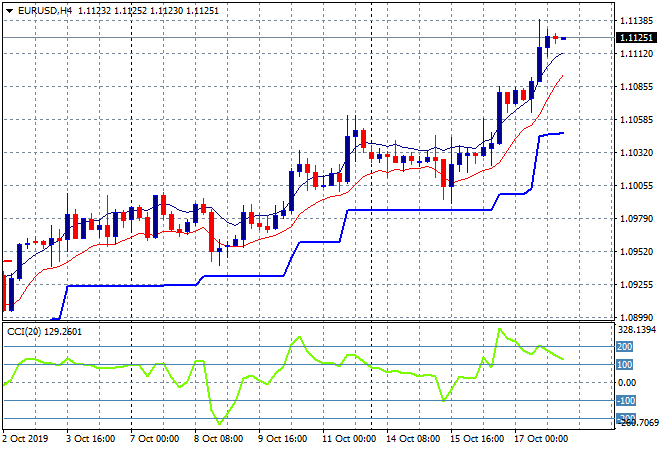660x450 pixels.
Task: Click the tall blue candle peaking near 1.11385
Action: click(x=540, y=64)
